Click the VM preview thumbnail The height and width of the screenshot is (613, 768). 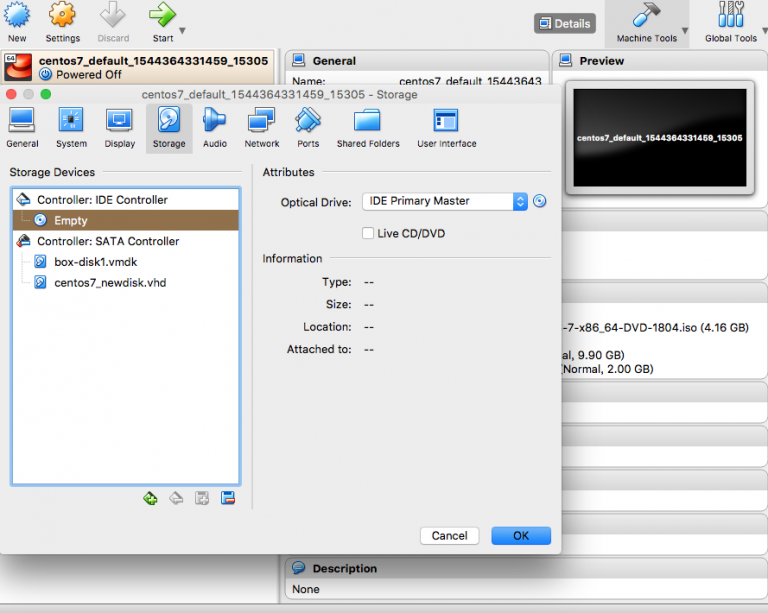660,137
